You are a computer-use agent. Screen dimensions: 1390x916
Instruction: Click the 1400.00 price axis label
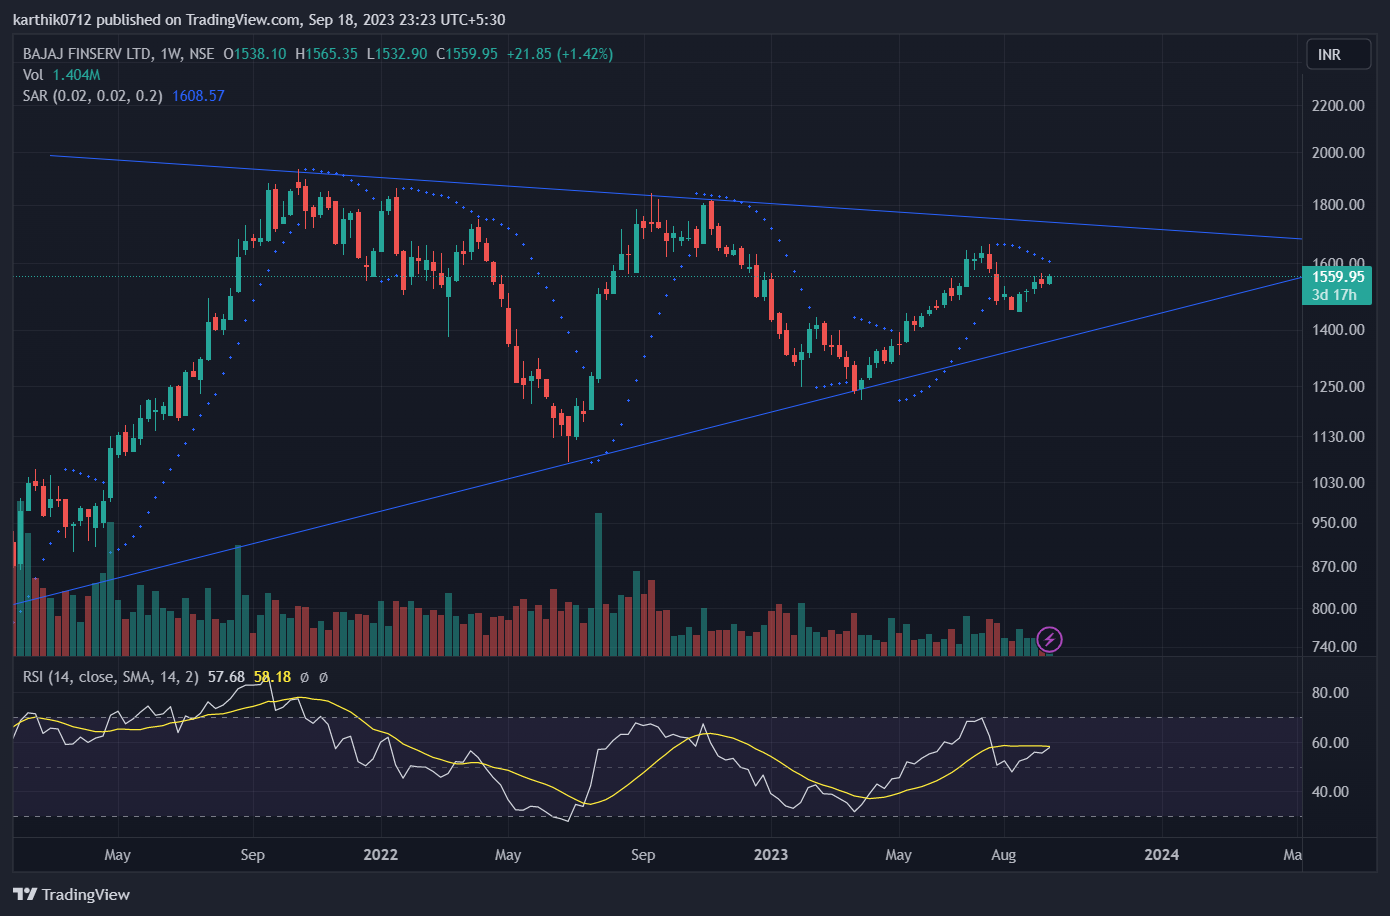point(1338,329)
